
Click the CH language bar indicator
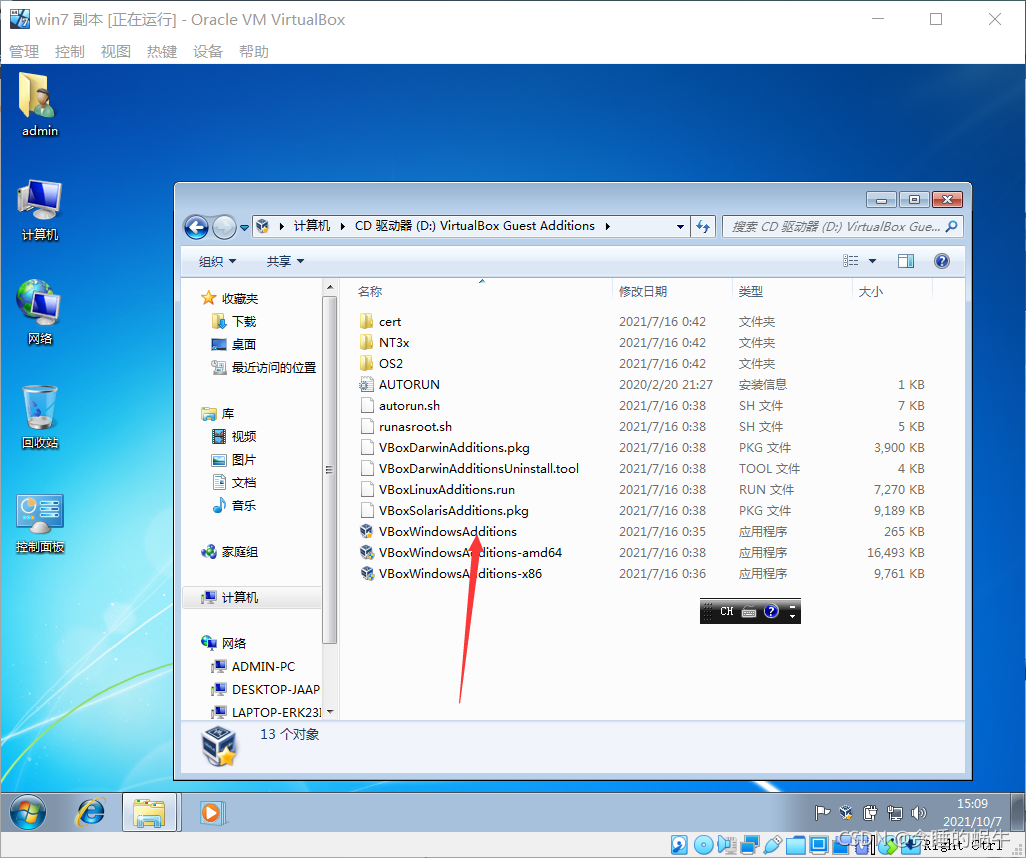coord(726,611)
